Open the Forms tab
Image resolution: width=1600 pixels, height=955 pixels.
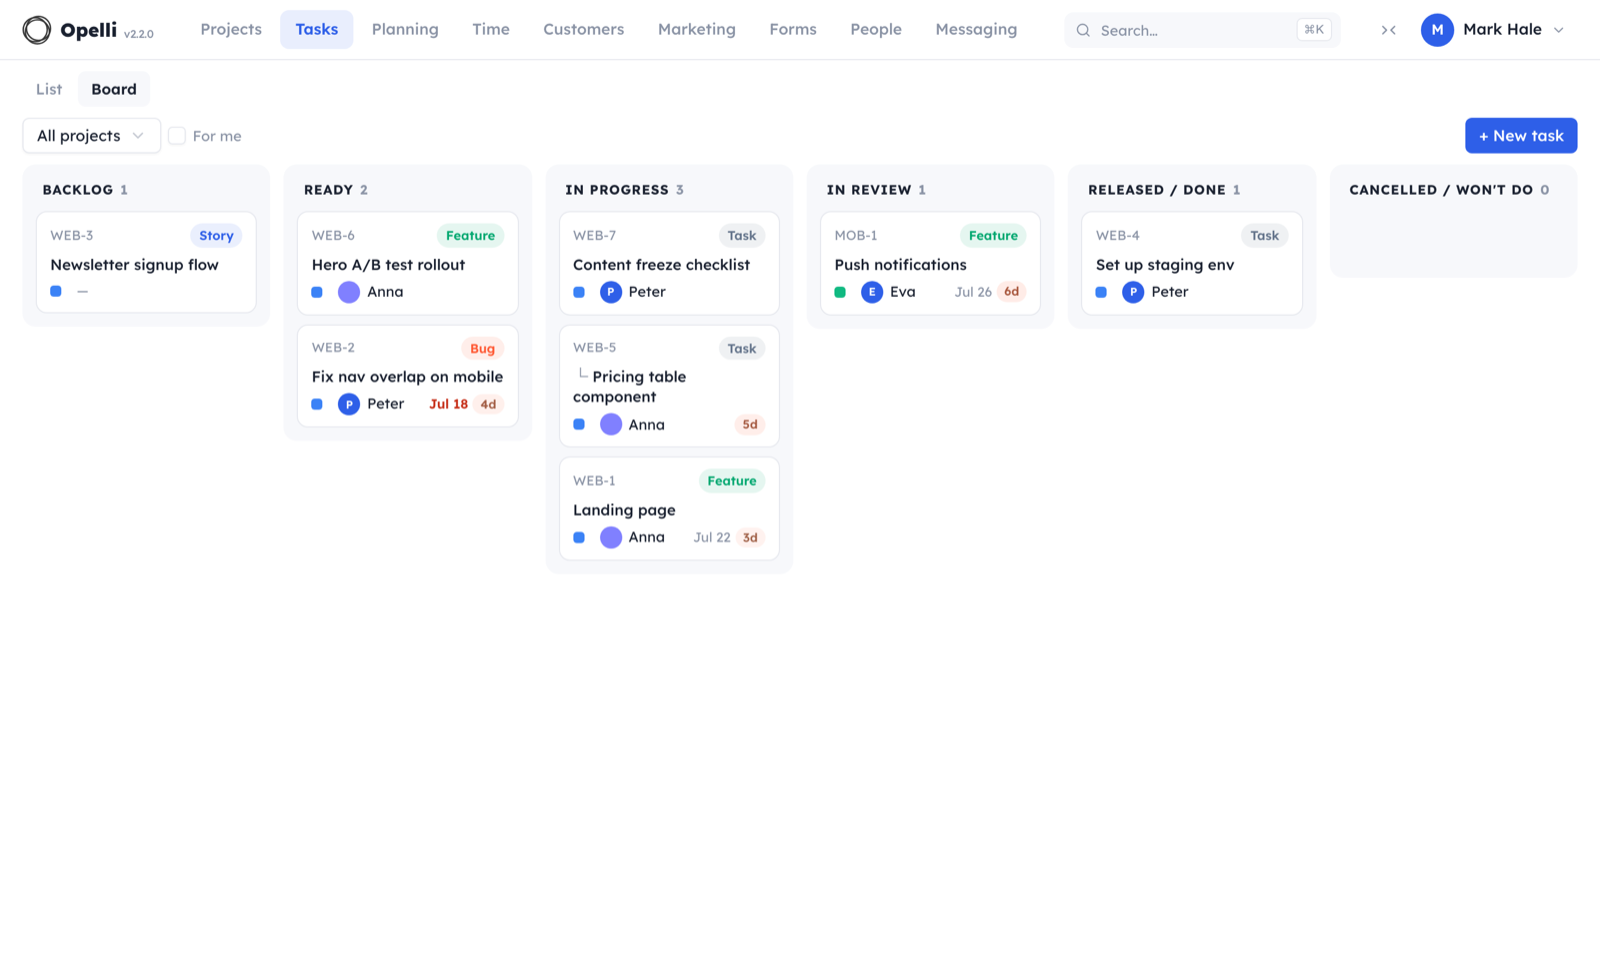[x=793, y=30]
